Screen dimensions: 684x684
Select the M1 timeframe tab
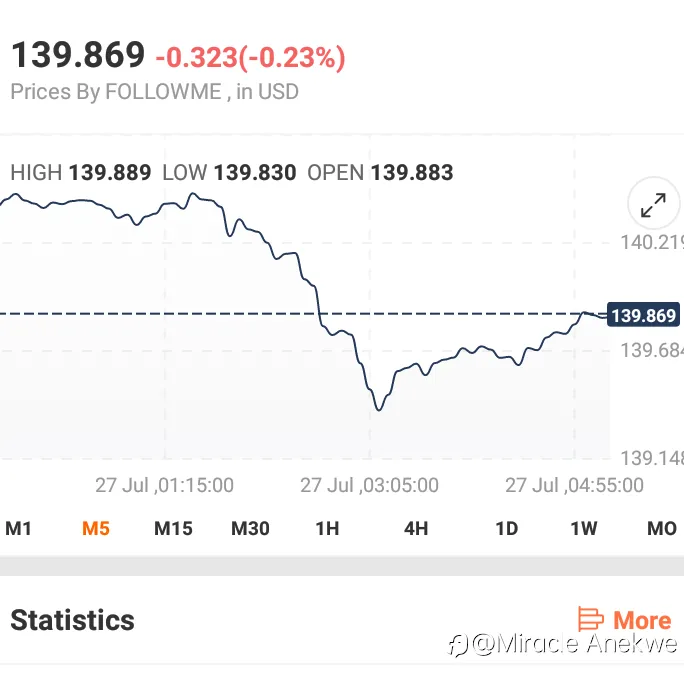18,529
